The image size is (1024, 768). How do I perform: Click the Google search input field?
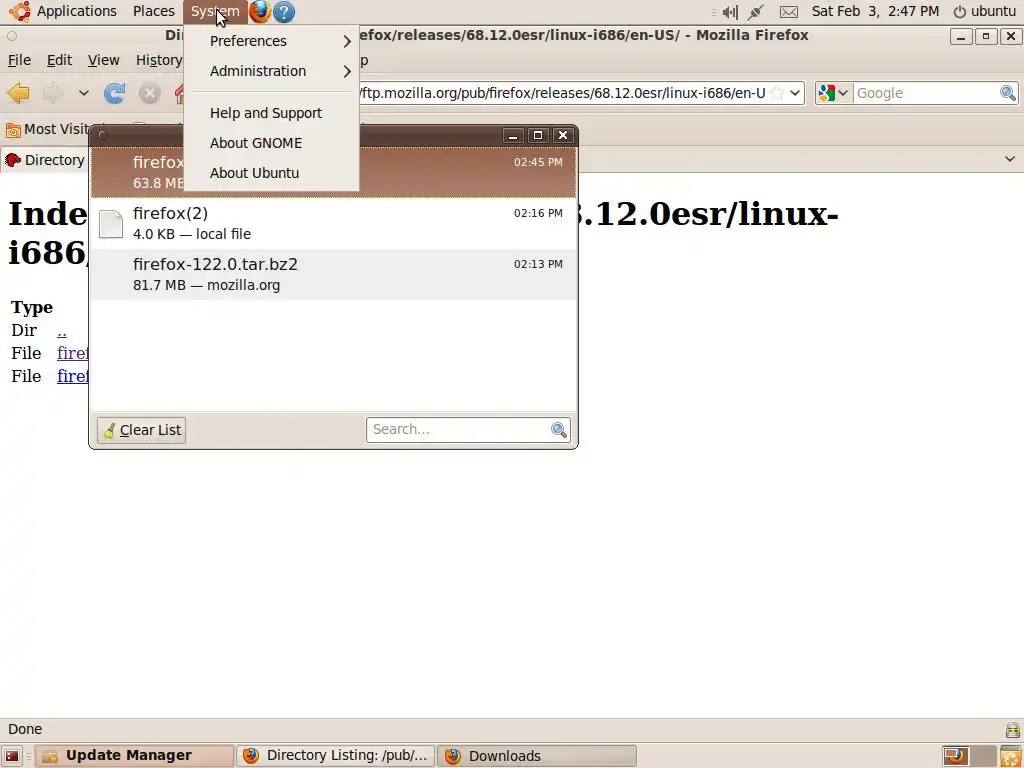pyautogui.click(x=926, y=93)
